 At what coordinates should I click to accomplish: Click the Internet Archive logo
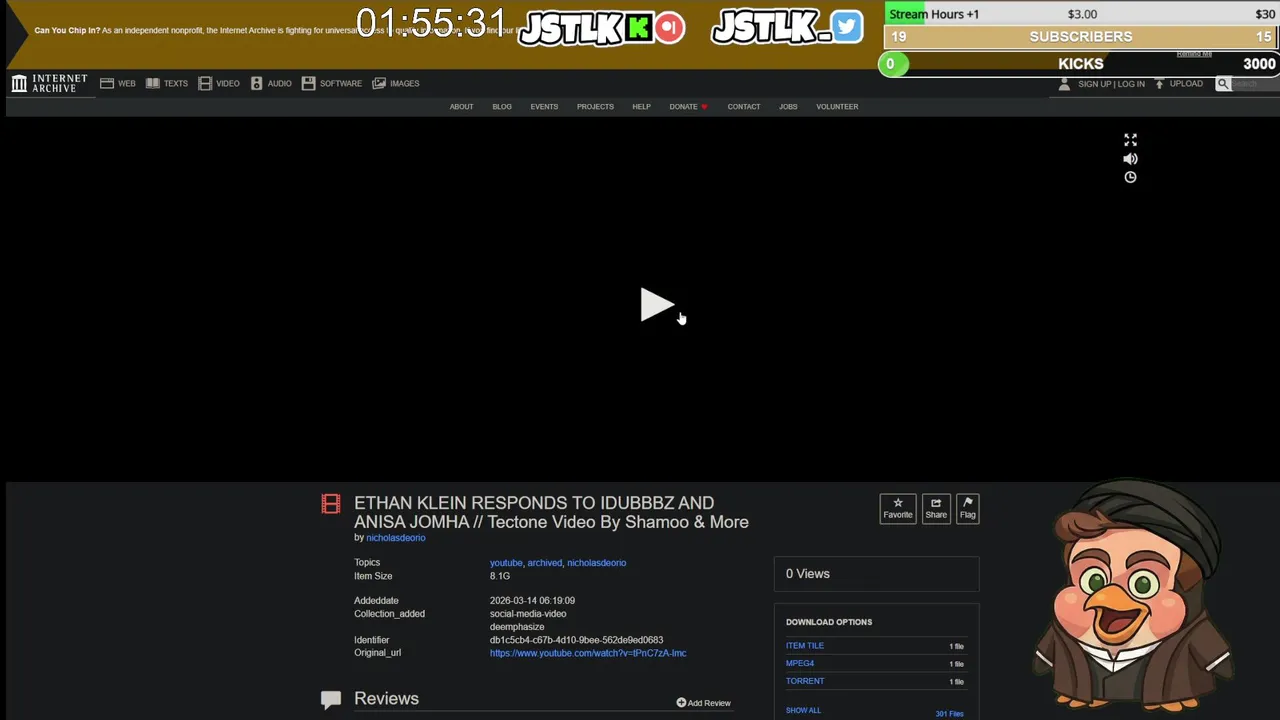[x=49, y=84]
